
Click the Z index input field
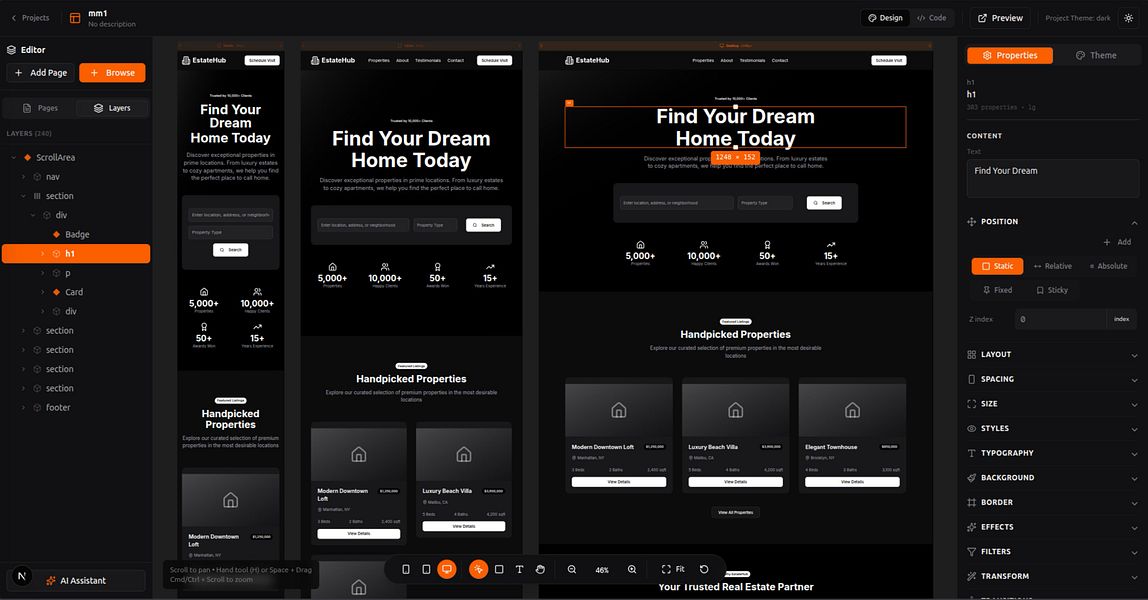[x=1060, y=319]
